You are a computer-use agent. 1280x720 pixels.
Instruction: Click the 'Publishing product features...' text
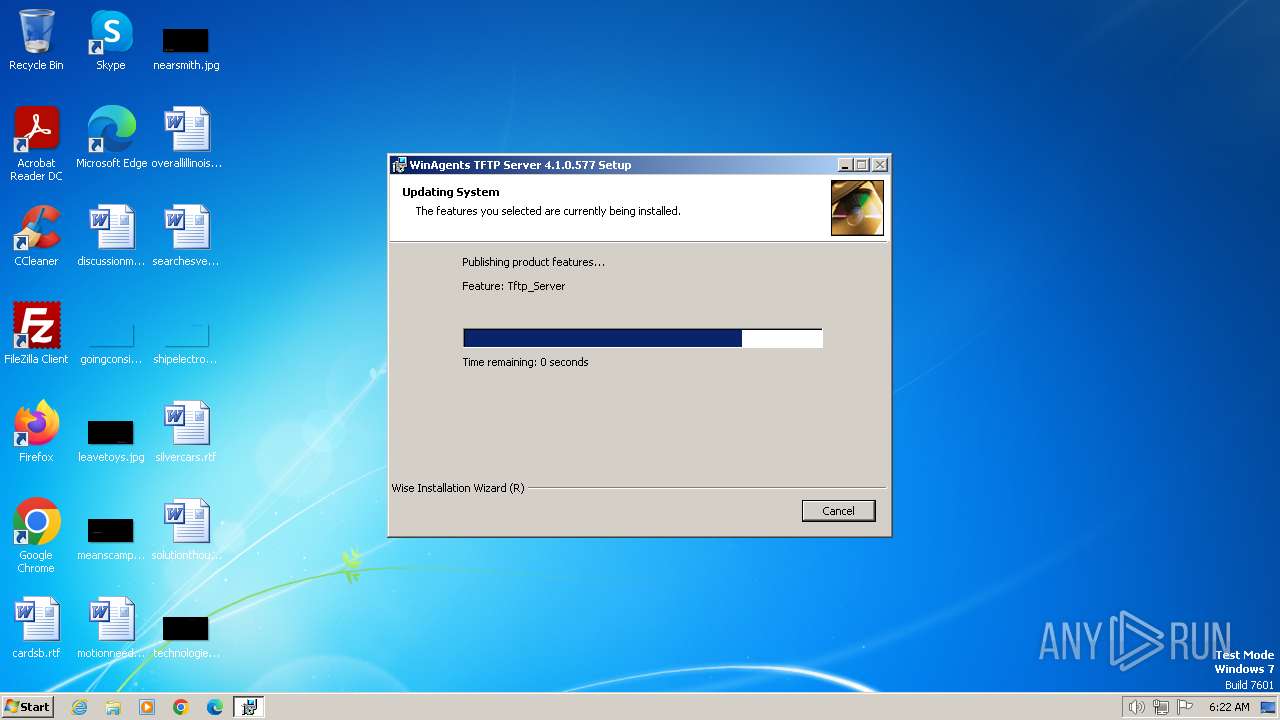coord(533,262)
